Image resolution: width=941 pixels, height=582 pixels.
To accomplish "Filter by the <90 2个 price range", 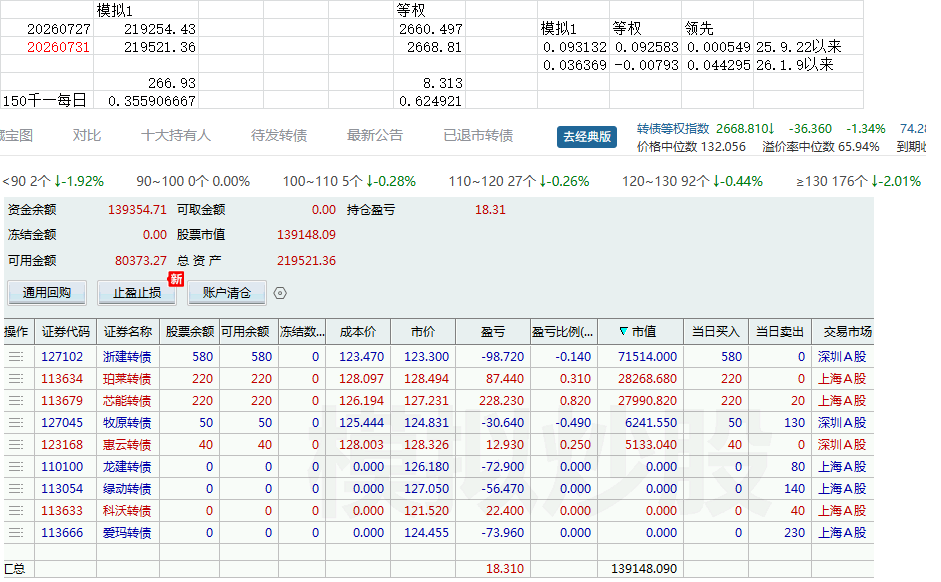I will point(53,181).
